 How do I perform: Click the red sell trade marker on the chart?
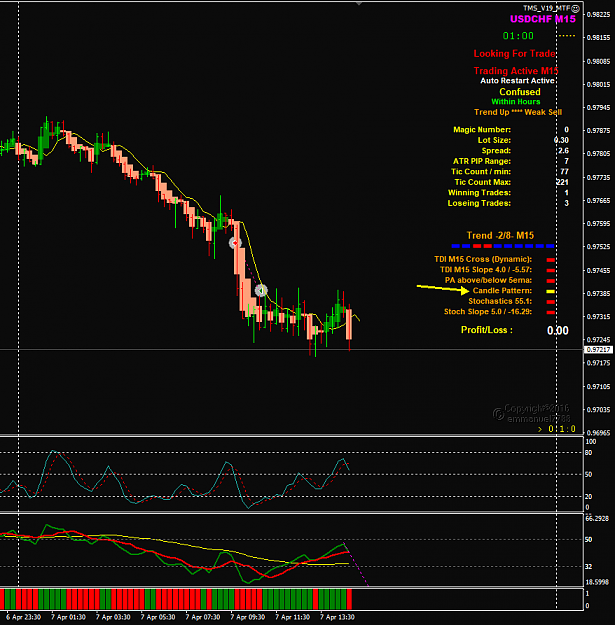[x=235, y=243]
